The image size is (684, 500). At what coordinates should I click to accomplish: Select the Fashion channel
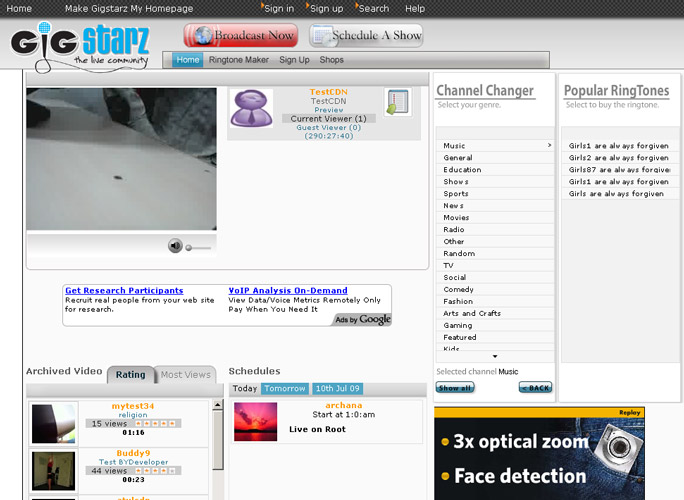pyautogui.click(x=495, y=301)
